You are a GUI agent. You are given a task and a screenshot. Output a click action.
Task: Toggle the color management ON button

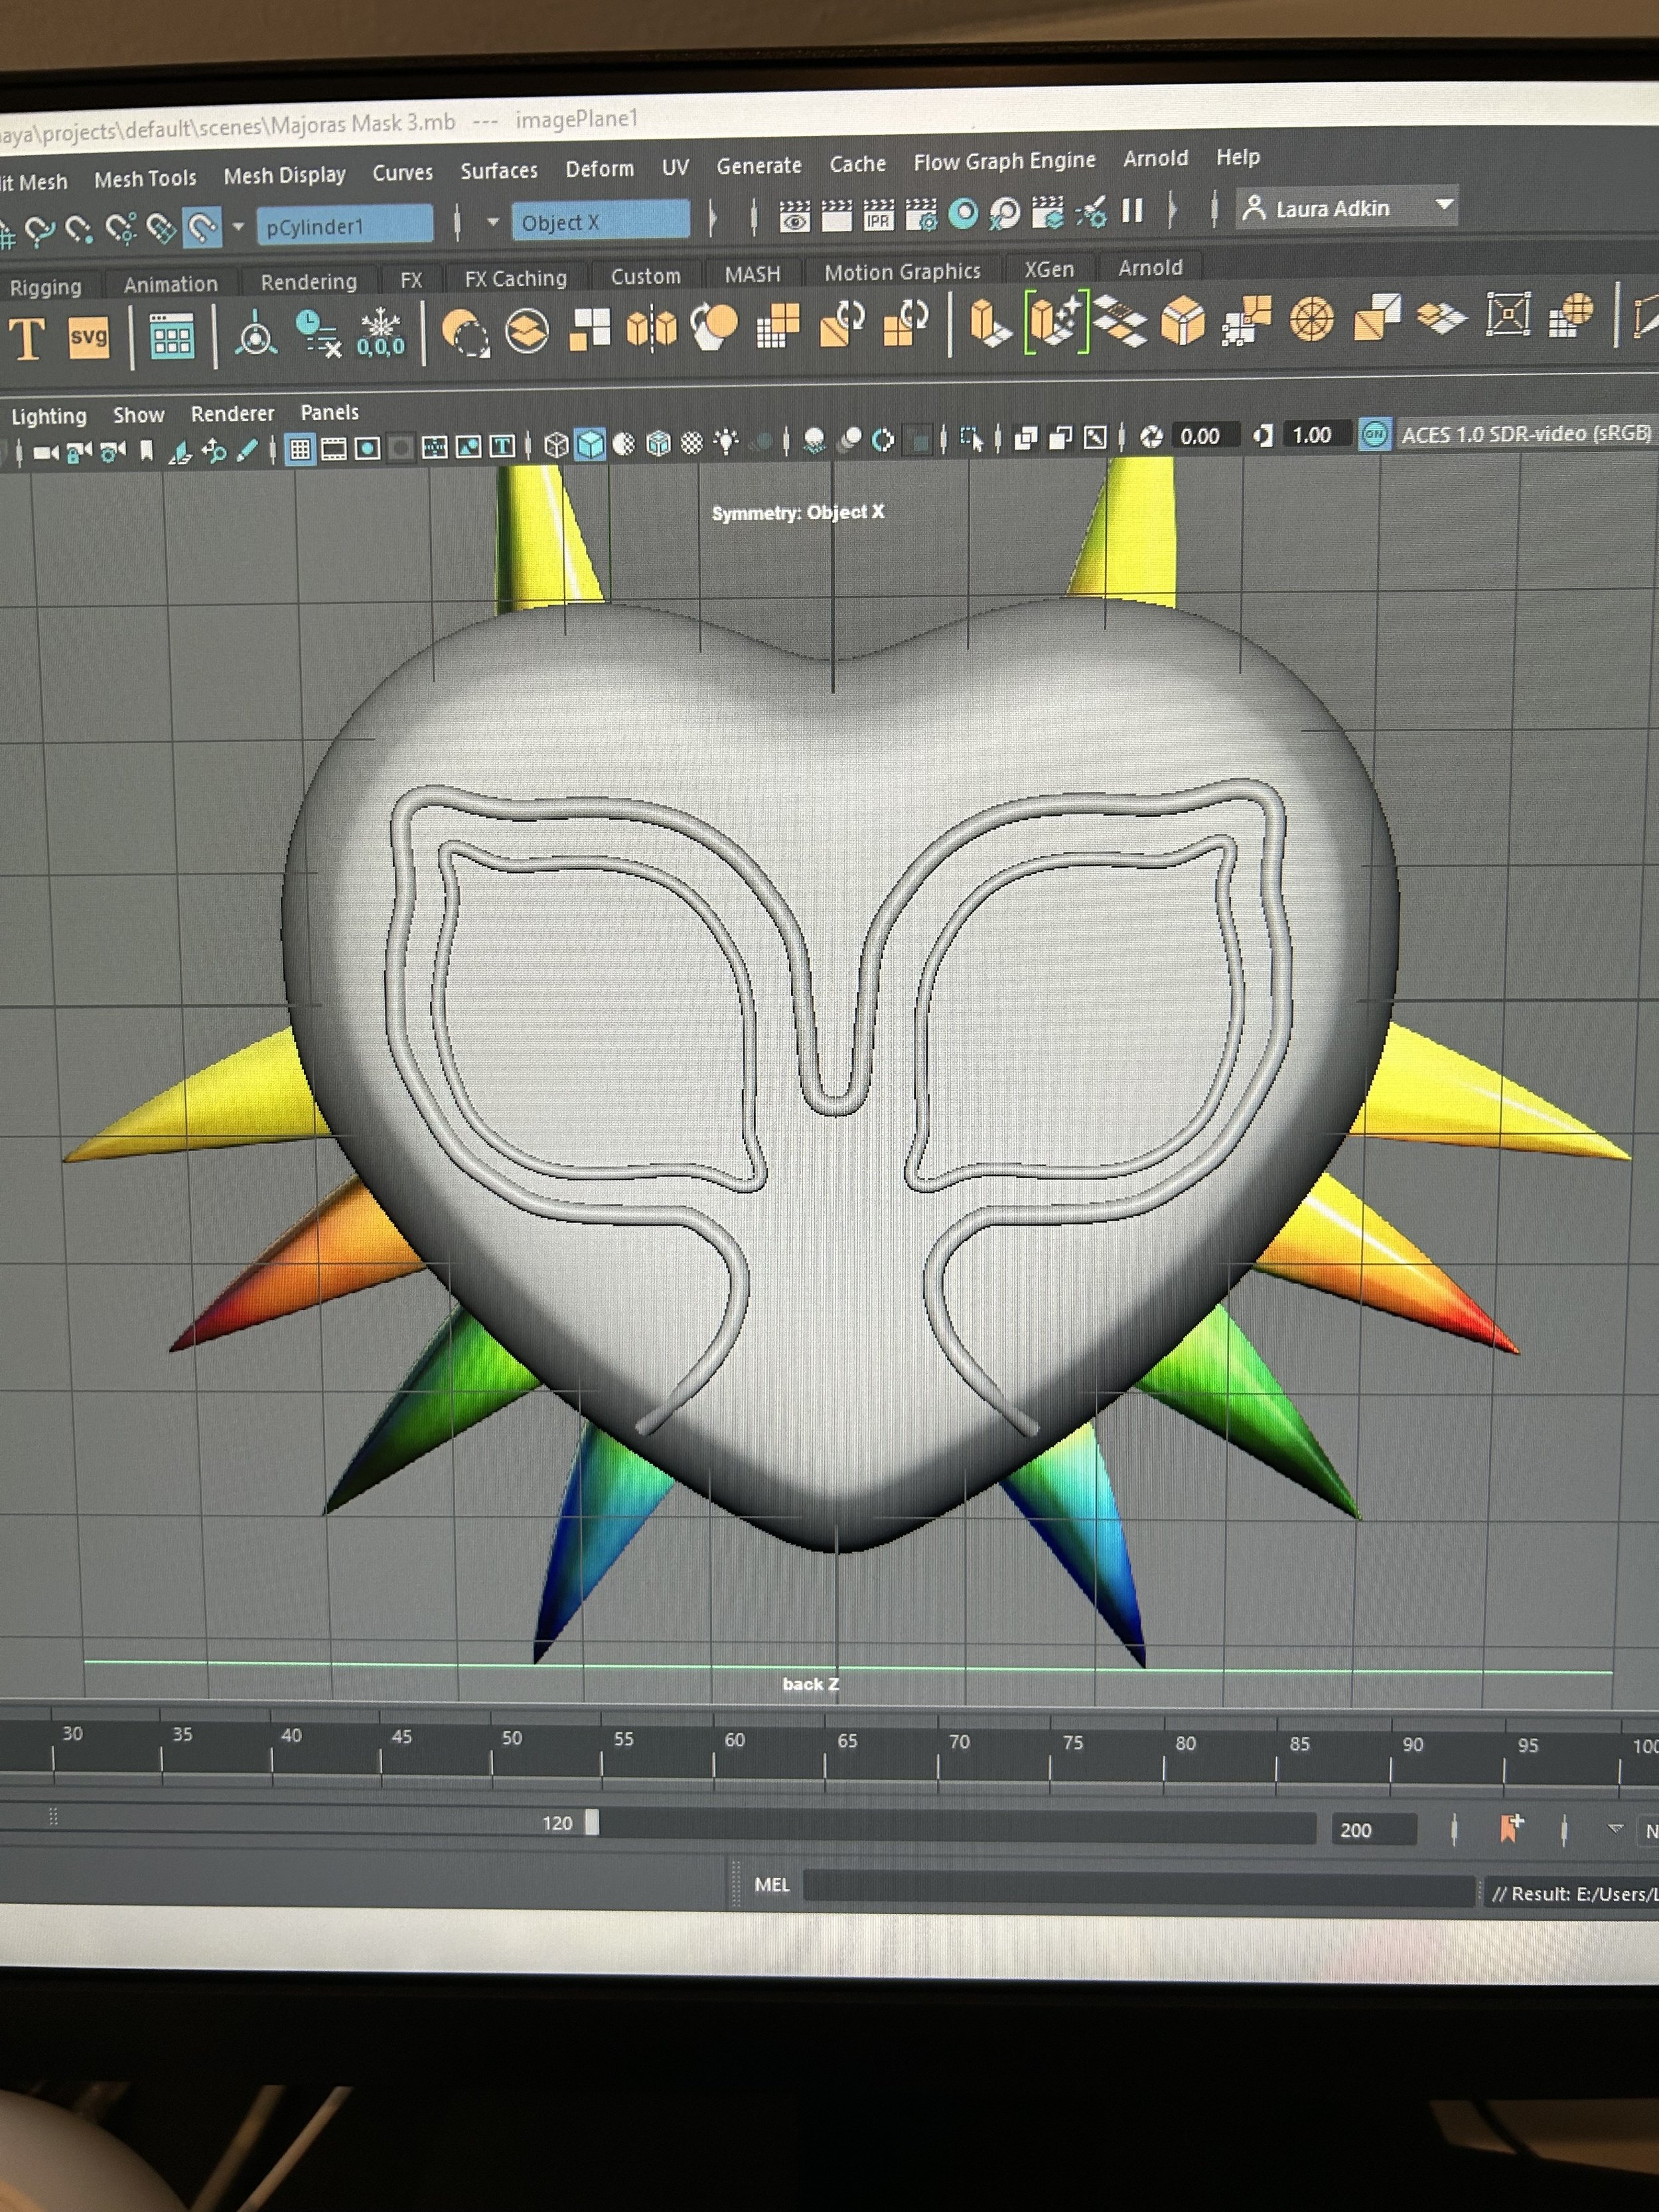click(1375, 434)
